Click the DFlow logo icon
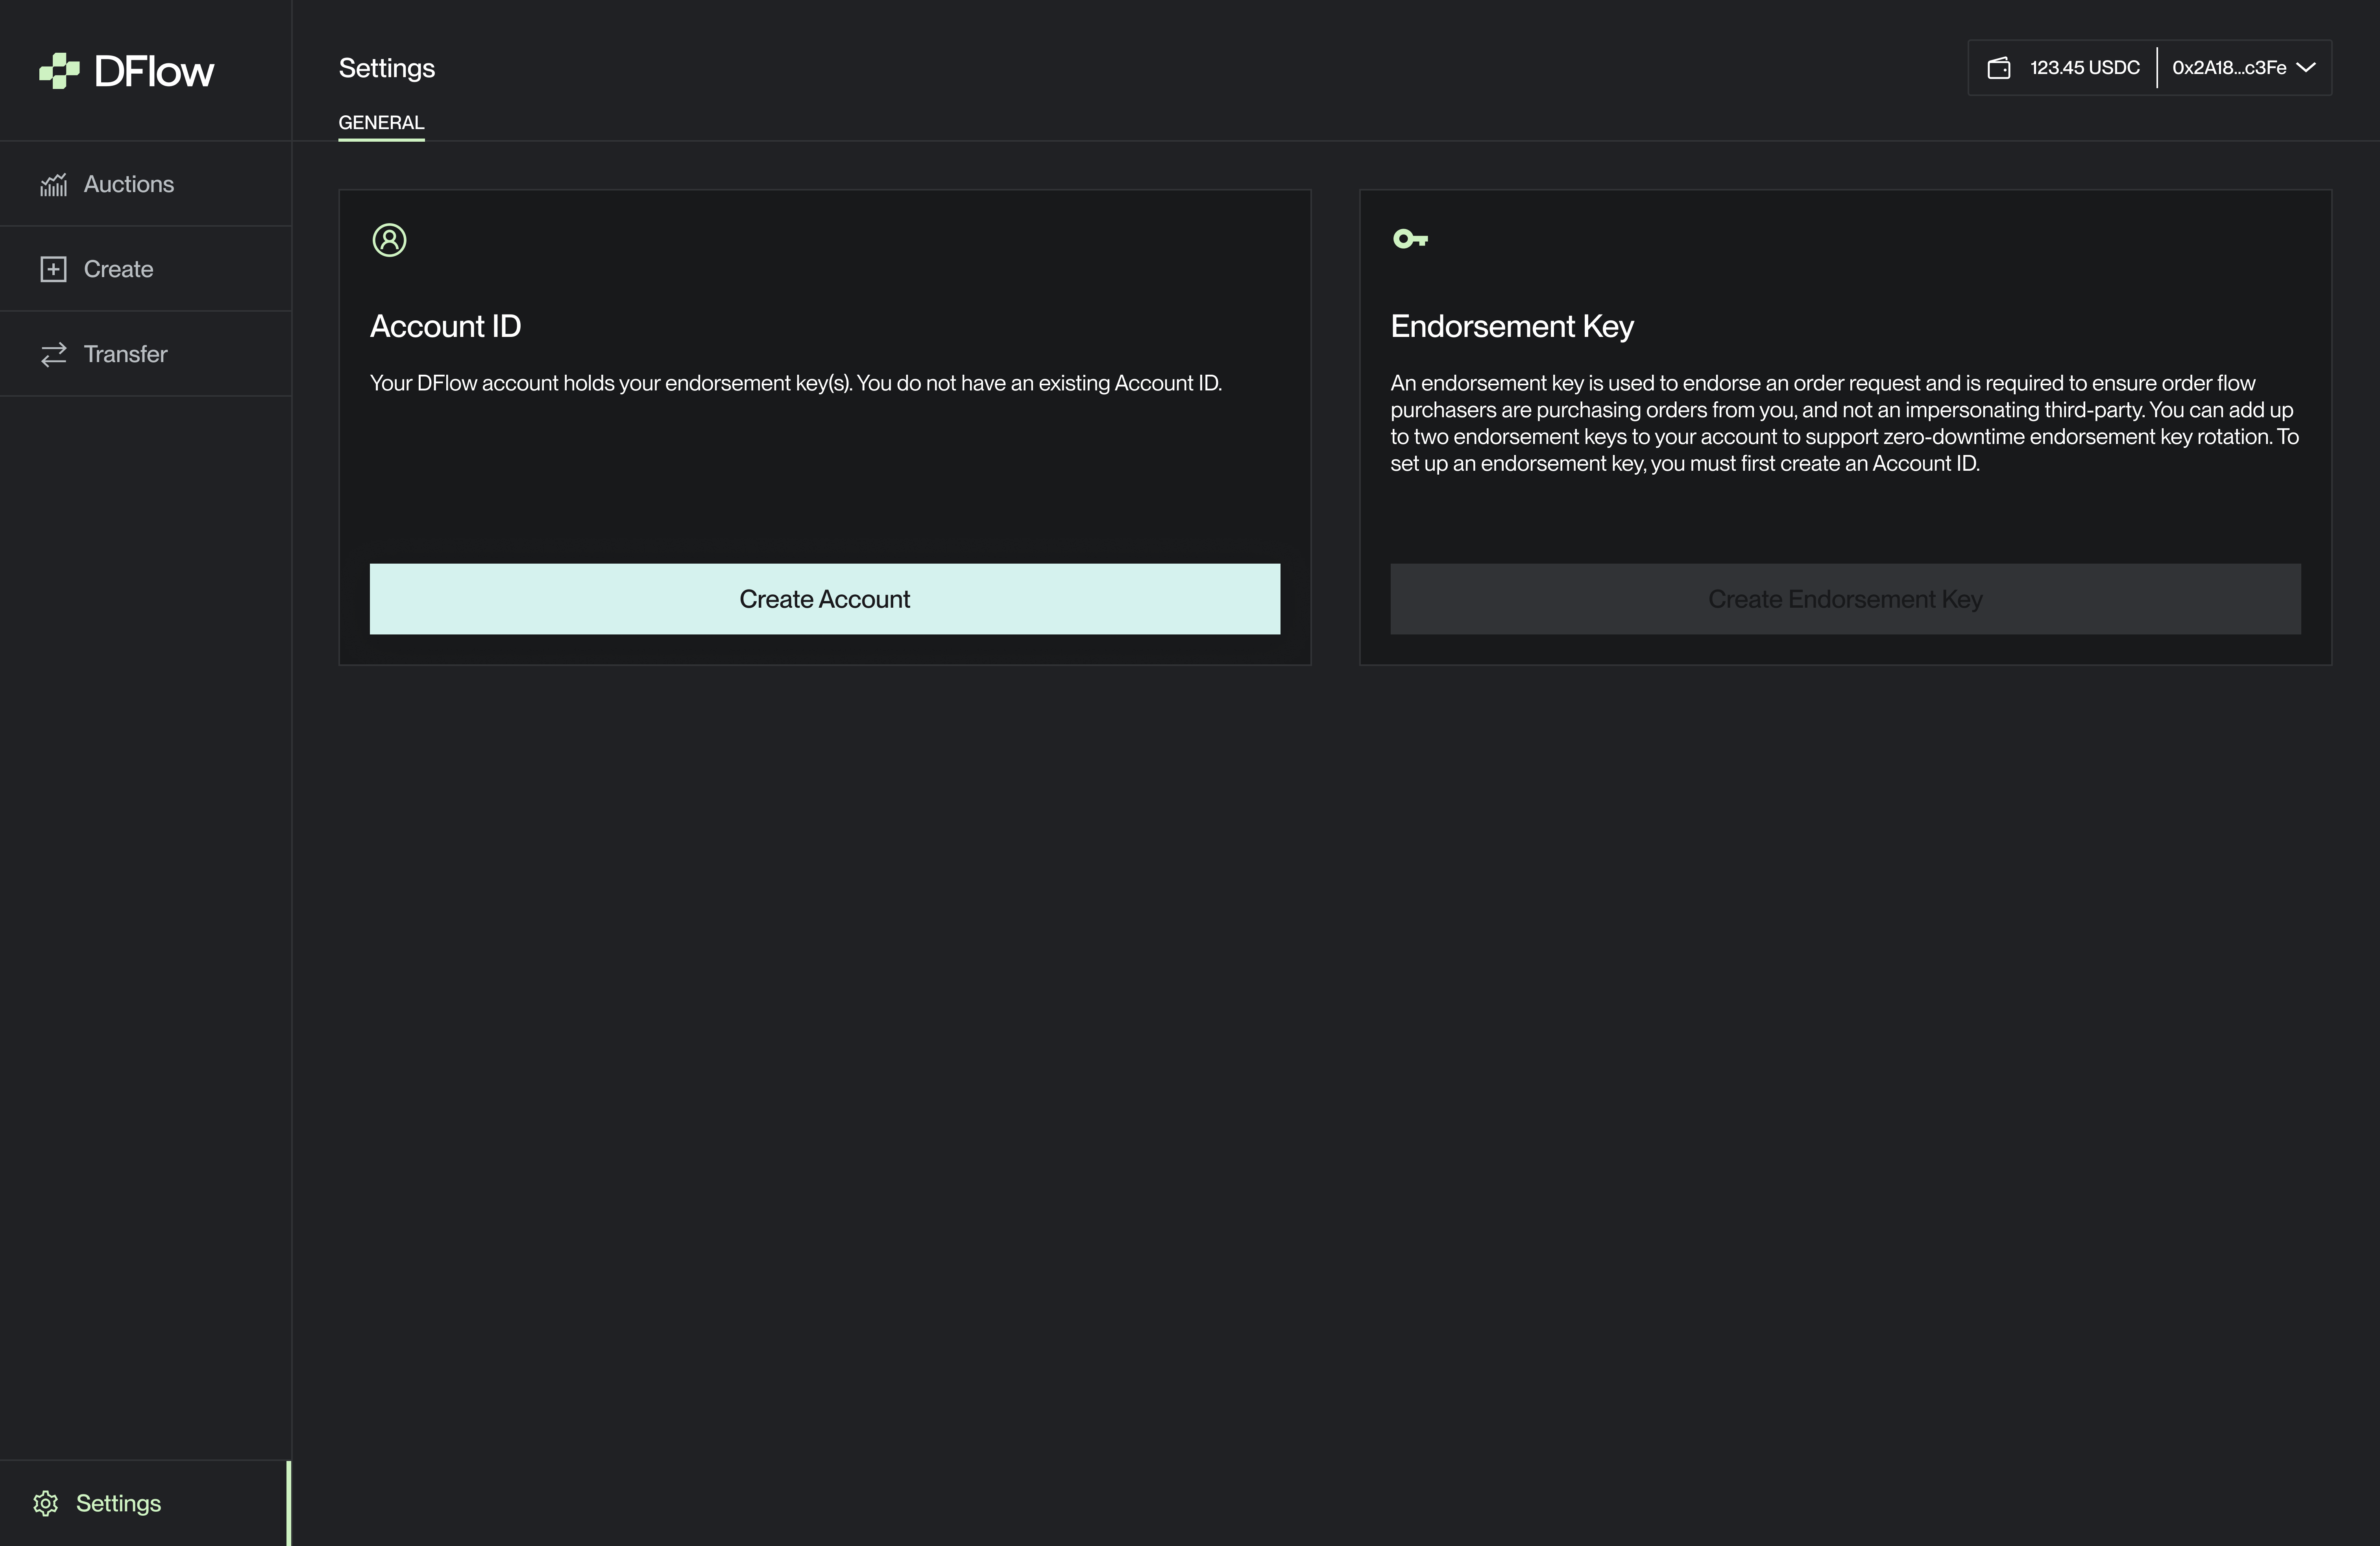Viewport: 2380px width, 1546px height. 59,71
